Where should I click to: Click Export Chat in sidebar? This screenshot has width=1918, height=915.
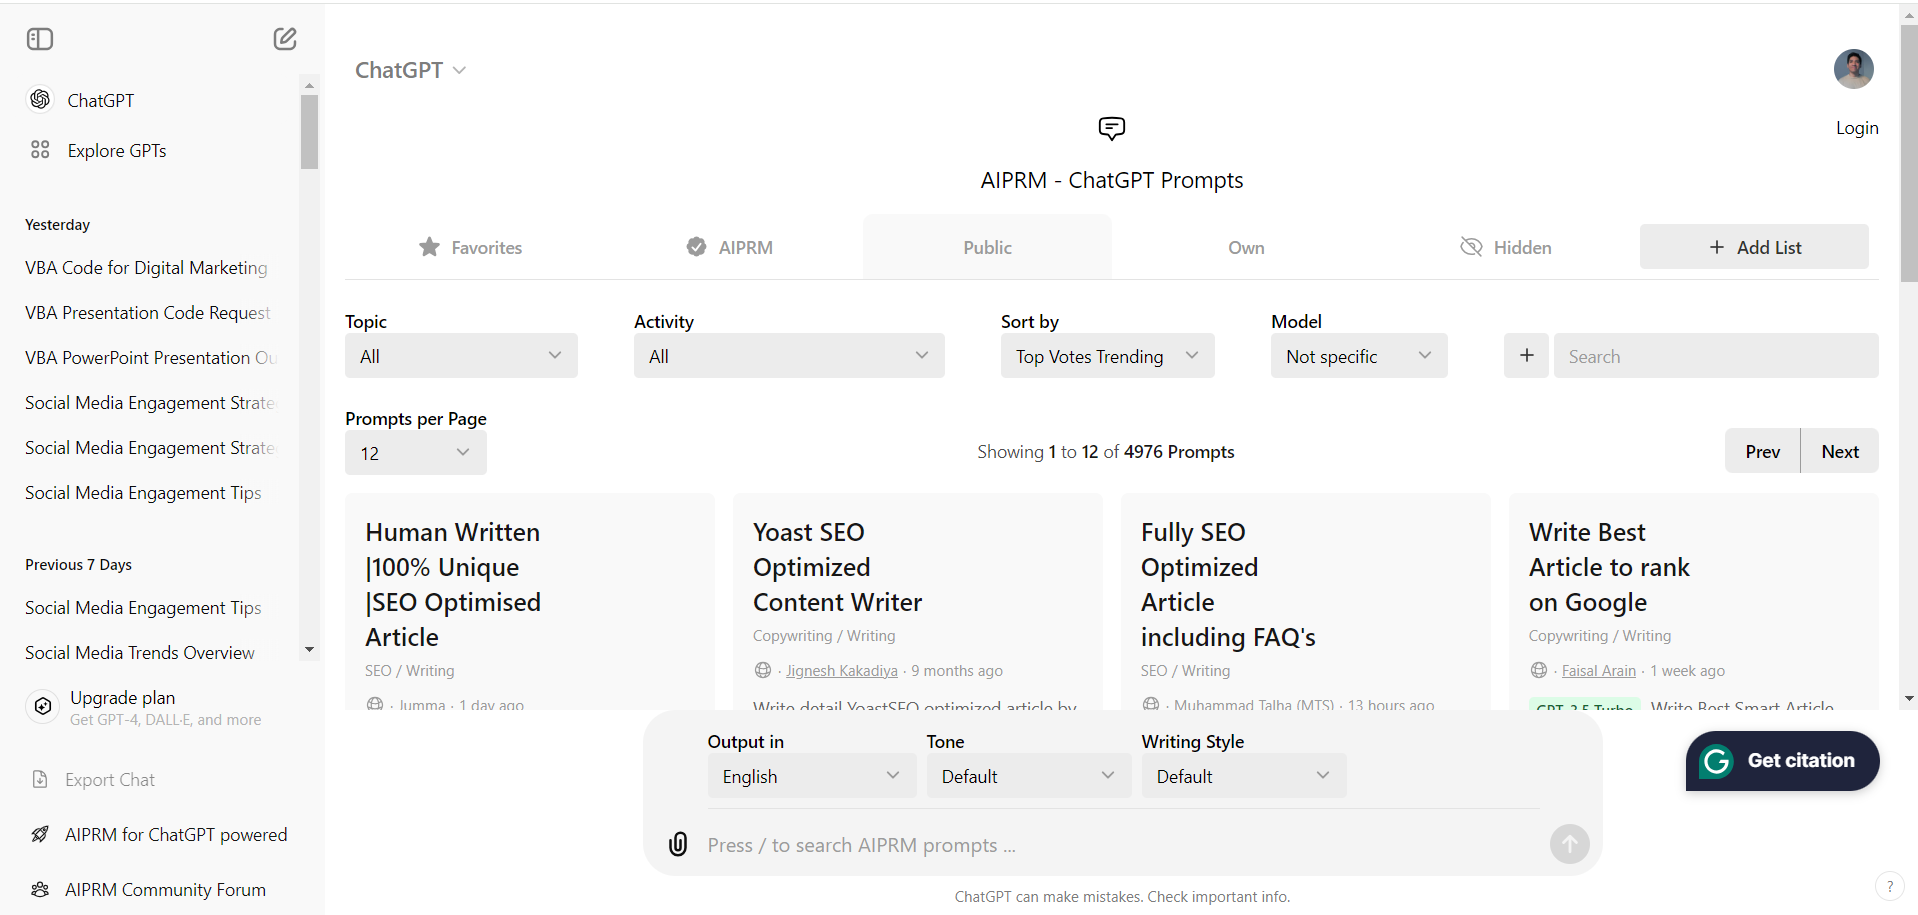[110, 780]
